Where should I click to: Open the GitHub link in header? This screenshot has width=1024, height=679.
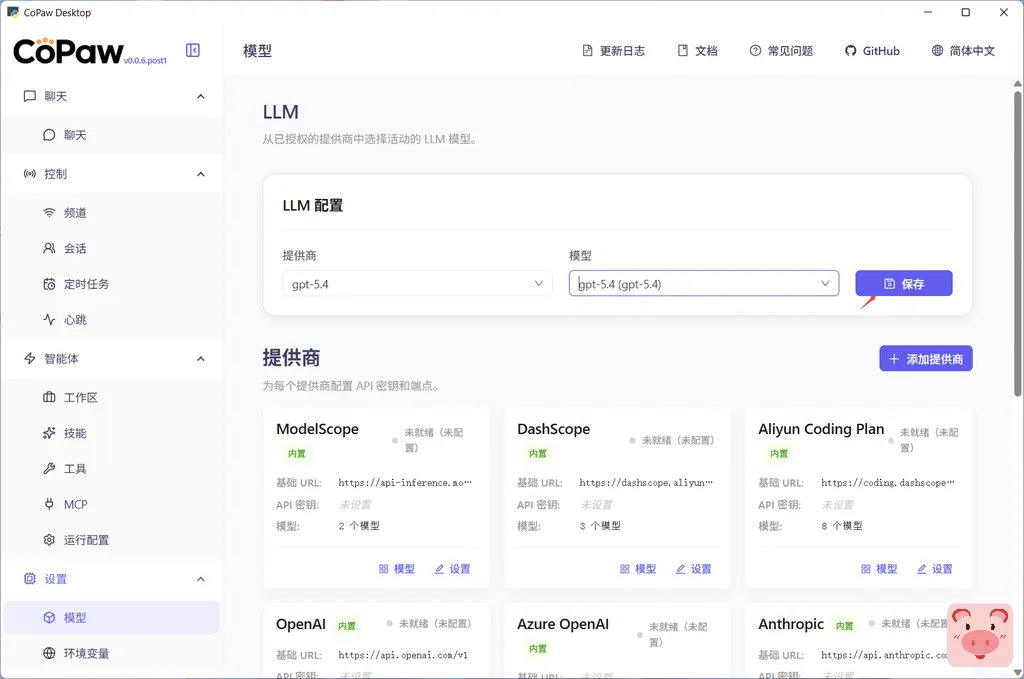[x=872, y=51]
